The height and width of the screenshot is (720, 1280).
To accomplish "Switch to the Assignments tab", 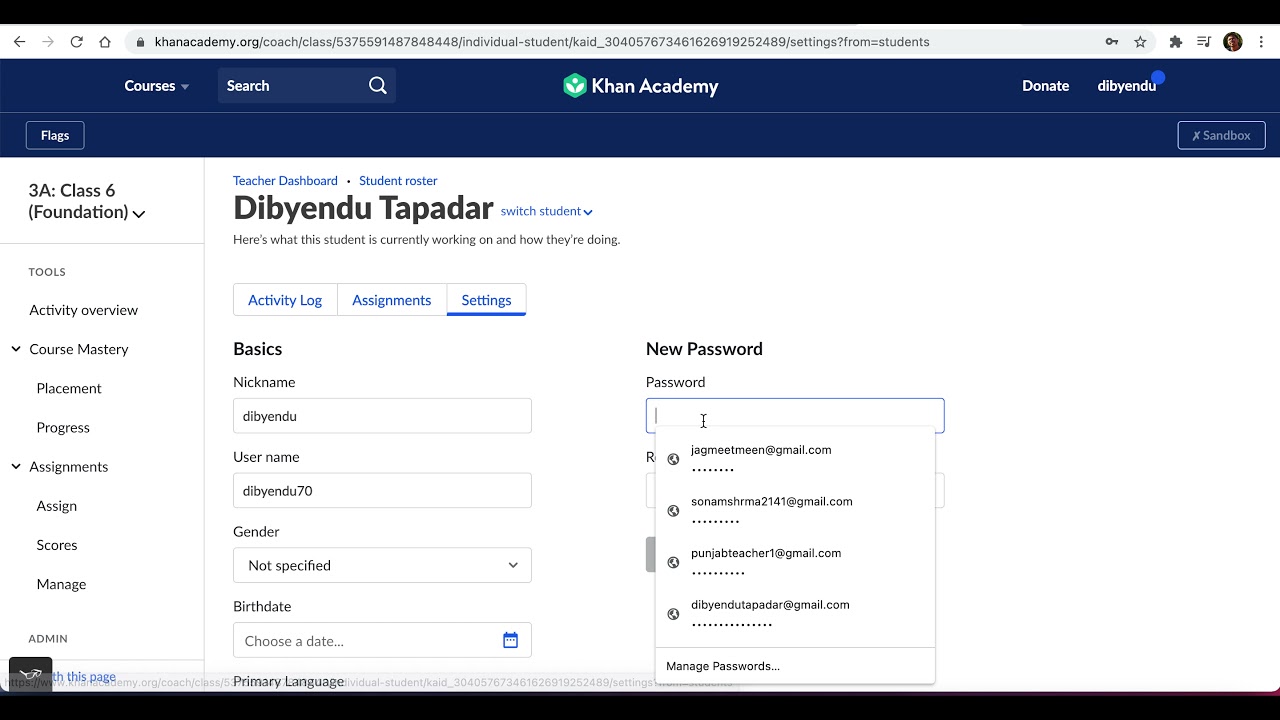I will (392, 300).
